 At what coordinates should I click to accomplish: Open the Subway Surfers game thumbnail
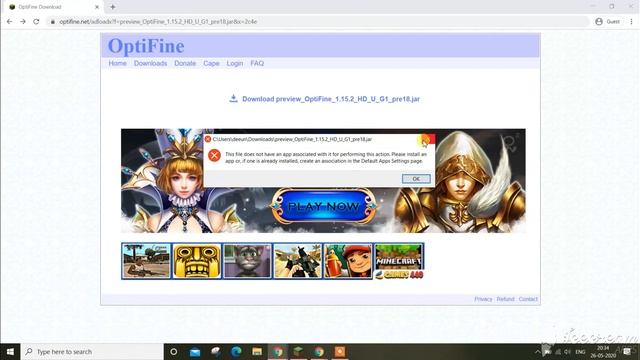(x=348, y=261)
